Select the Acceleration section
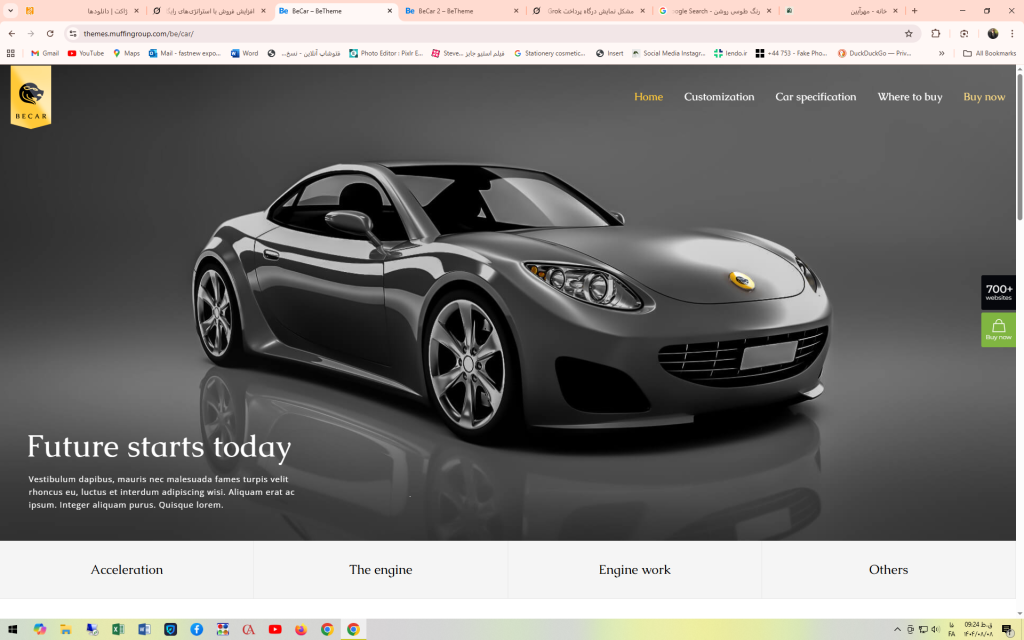Image resolution: width=1024 pixels, height=640 pixels. pyautogui.click(x=127, y=570)
